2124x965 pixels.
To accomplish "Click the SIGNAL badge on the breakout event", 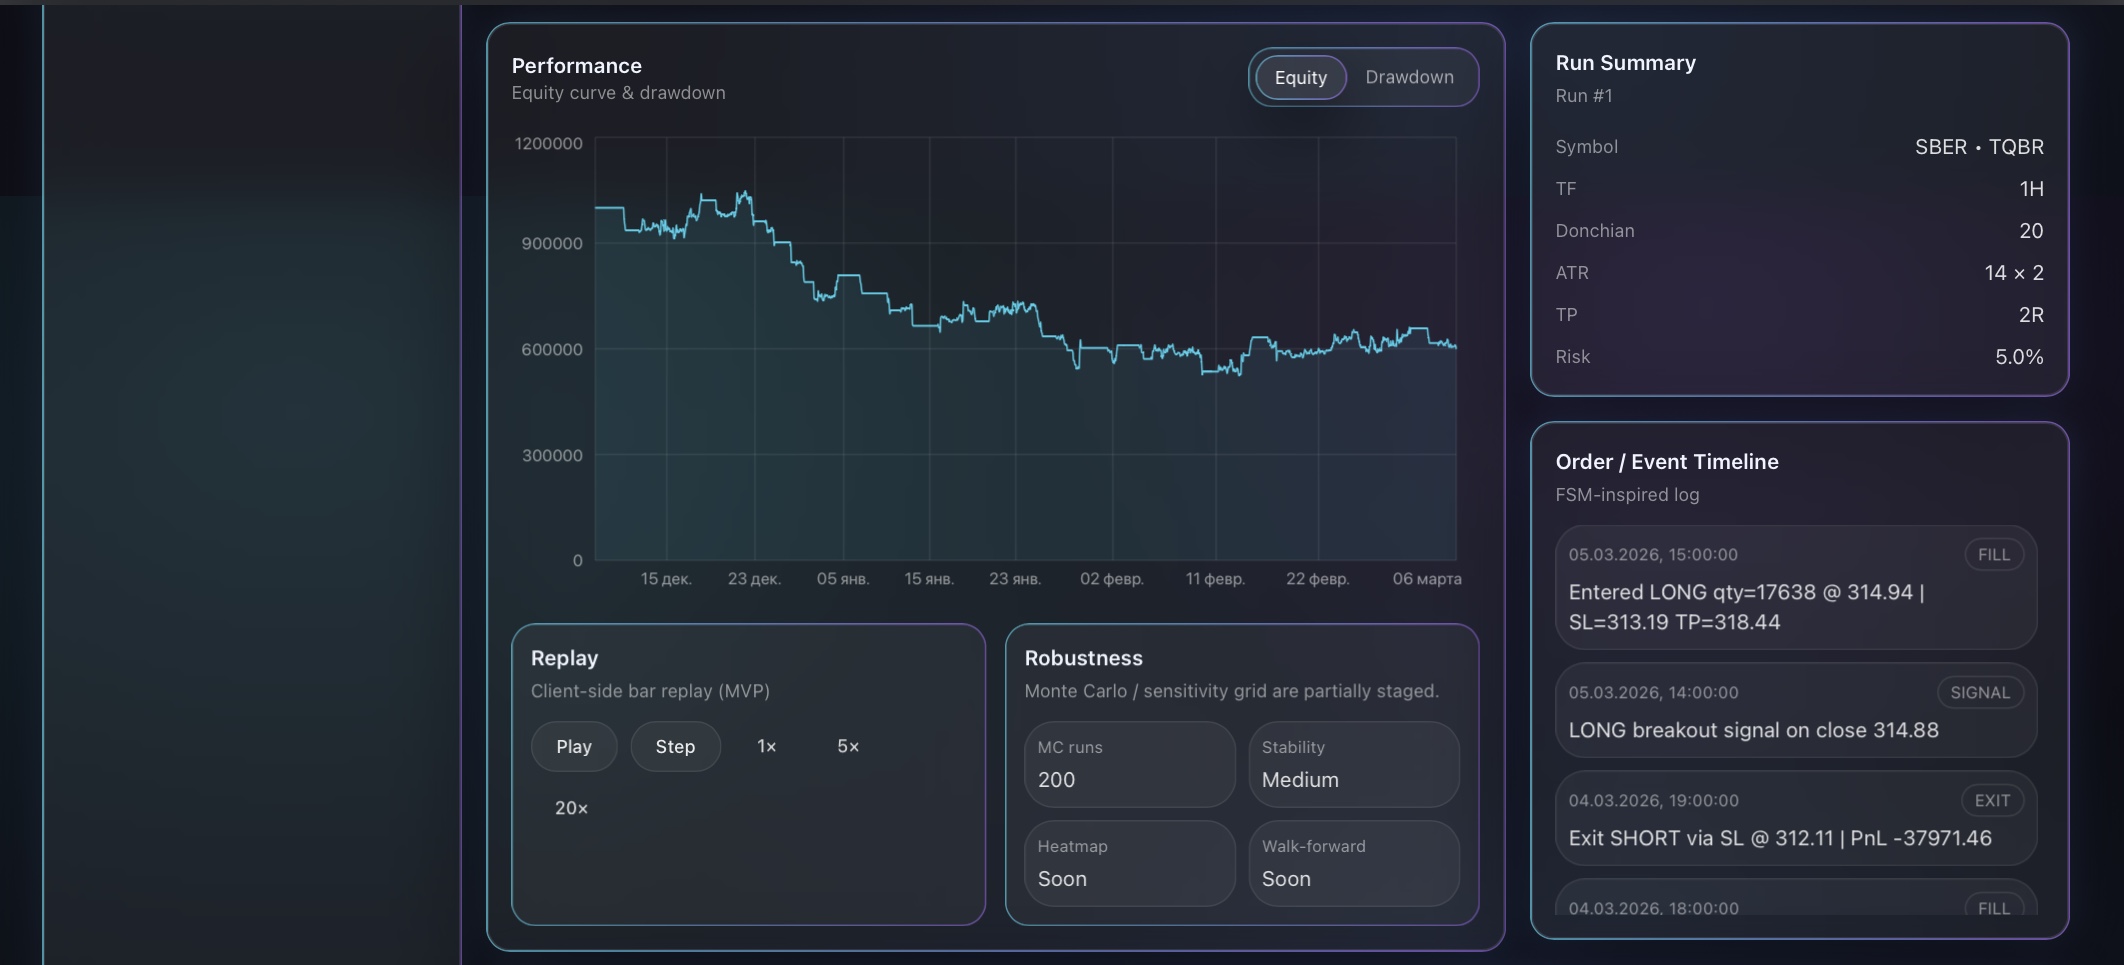I will 1981,692.
